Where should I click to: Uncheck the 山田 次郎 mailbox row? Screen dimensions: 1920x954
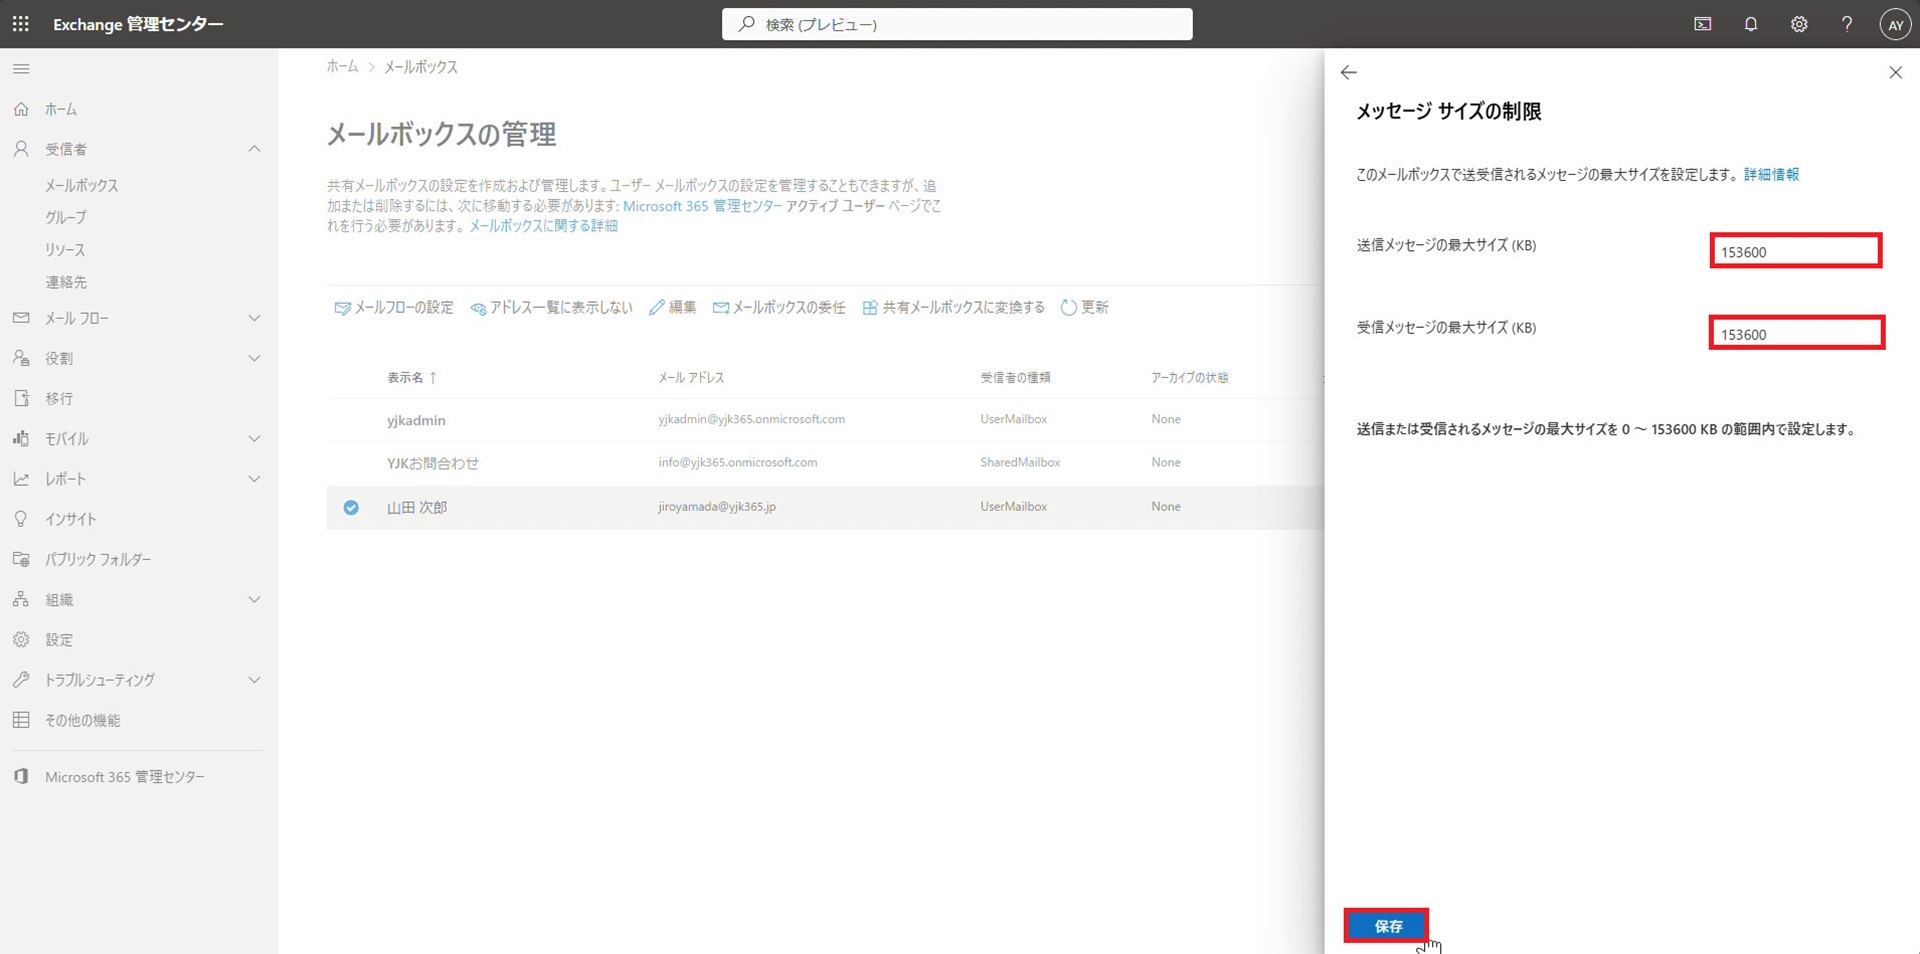click(x=351, y=508)
